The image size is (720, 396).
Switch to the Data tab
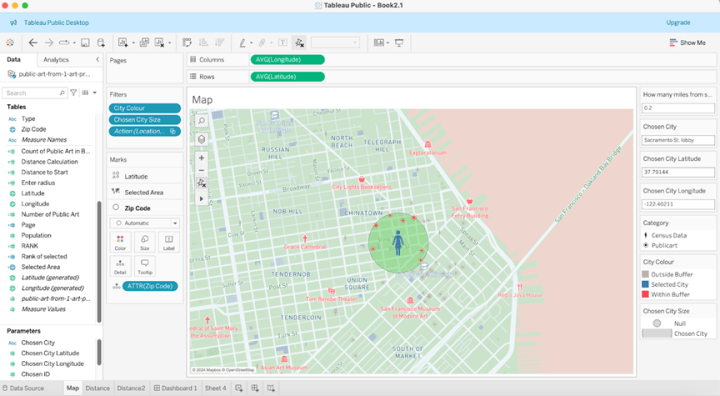pos(14,59)
